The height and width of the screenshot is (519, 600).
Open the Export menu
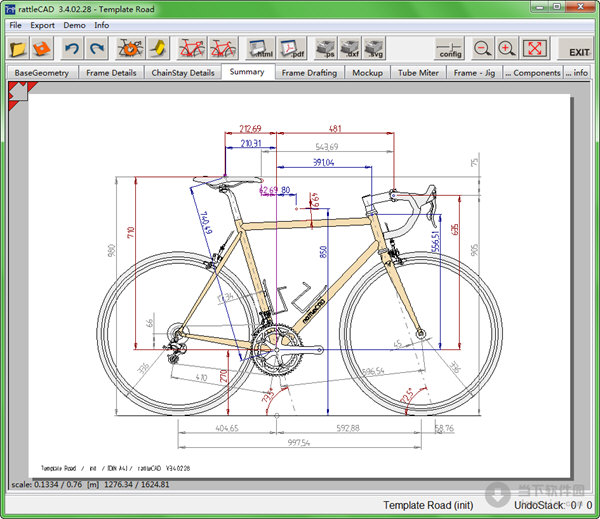click(42, 25)
